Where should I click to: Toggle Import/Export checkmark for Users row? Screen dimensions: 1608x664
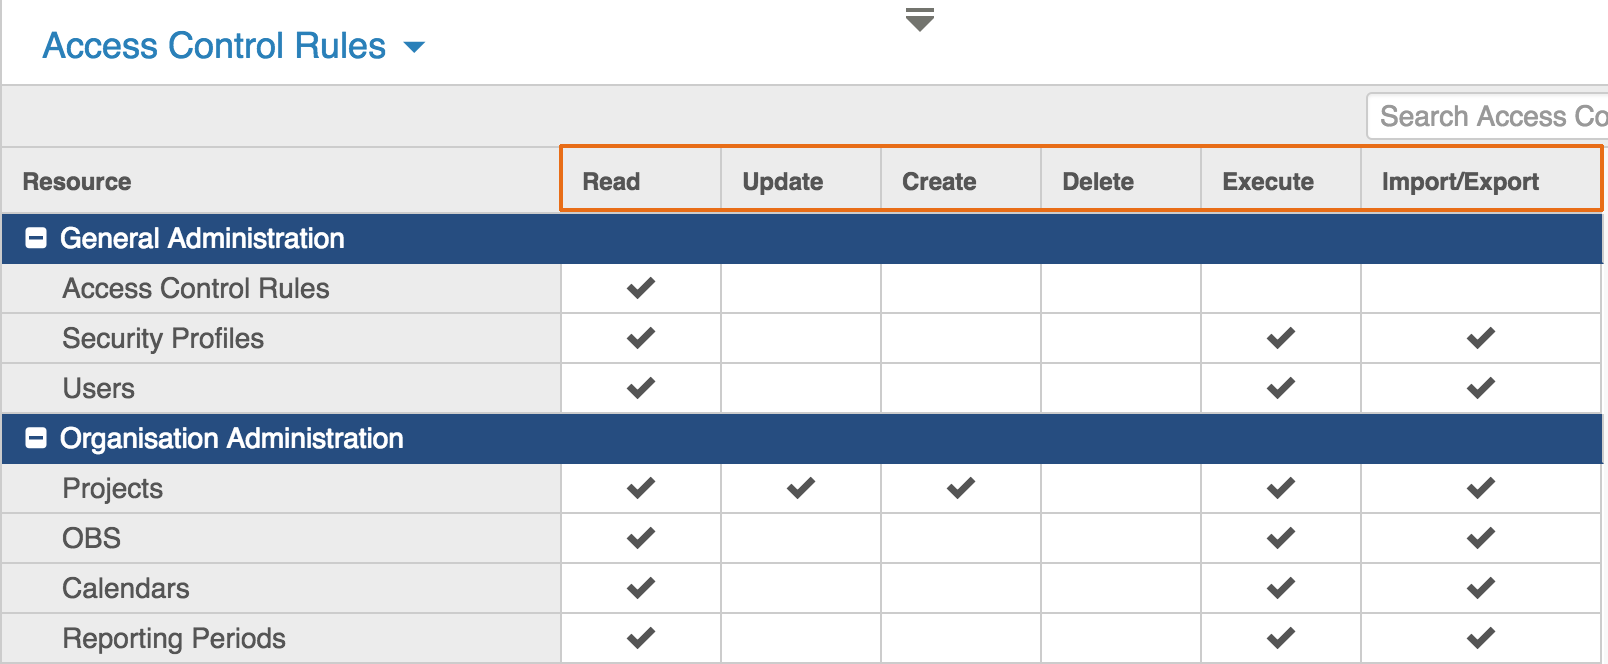point(1480,388)
